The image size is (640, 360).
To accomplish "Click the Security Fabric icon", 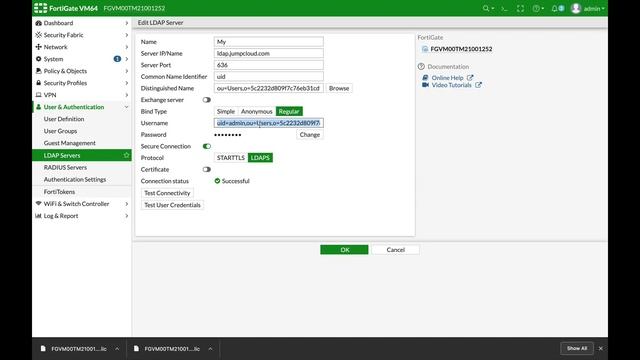I will [38, 35].
